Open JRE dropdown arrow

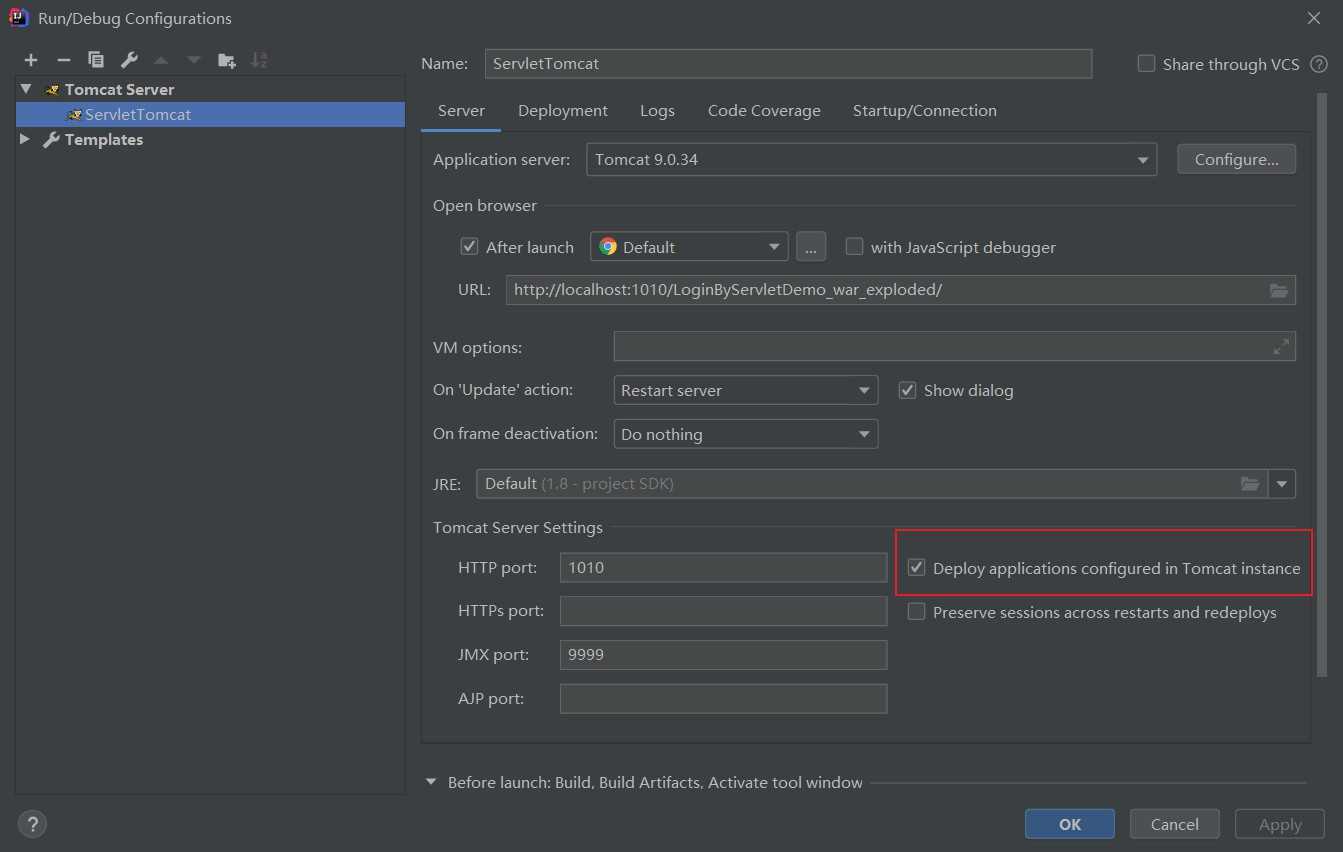coord(1282,484)
